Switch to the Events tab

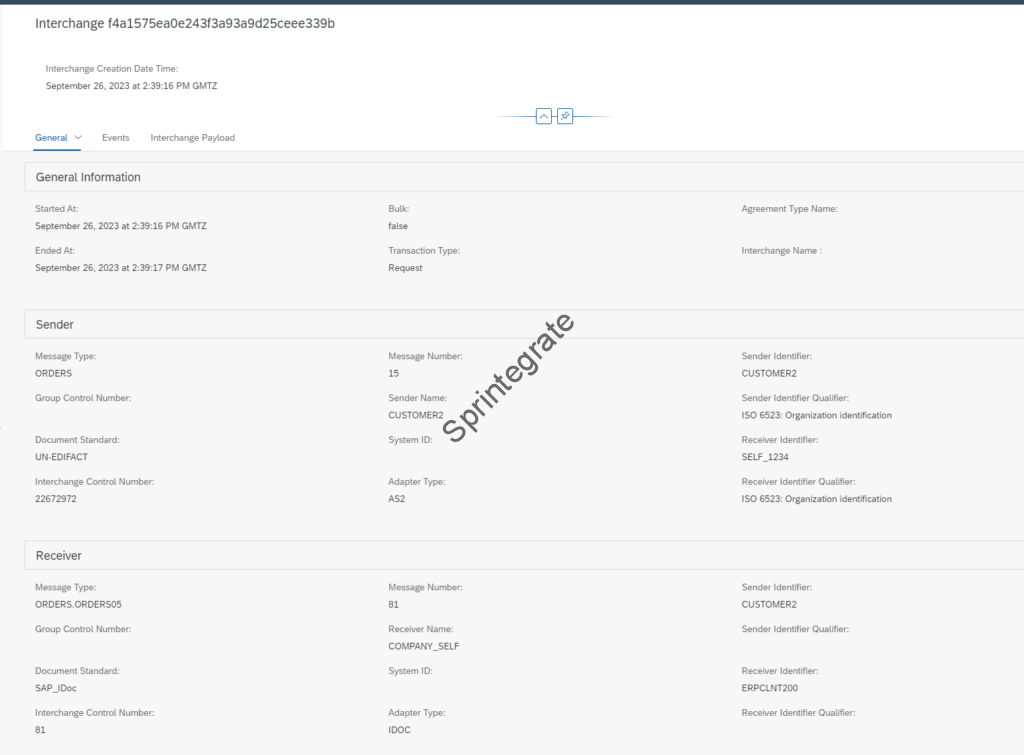[115, 137]
